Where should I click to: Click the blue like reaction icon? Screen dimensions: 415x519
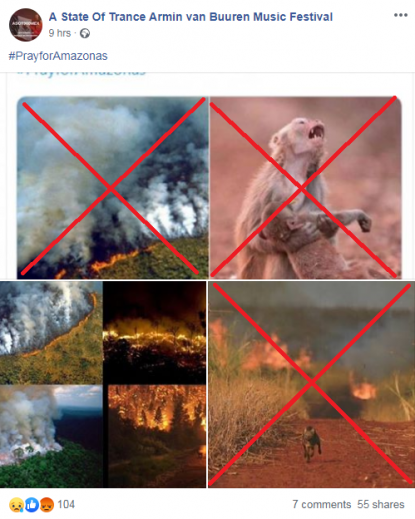coord(32,505)
